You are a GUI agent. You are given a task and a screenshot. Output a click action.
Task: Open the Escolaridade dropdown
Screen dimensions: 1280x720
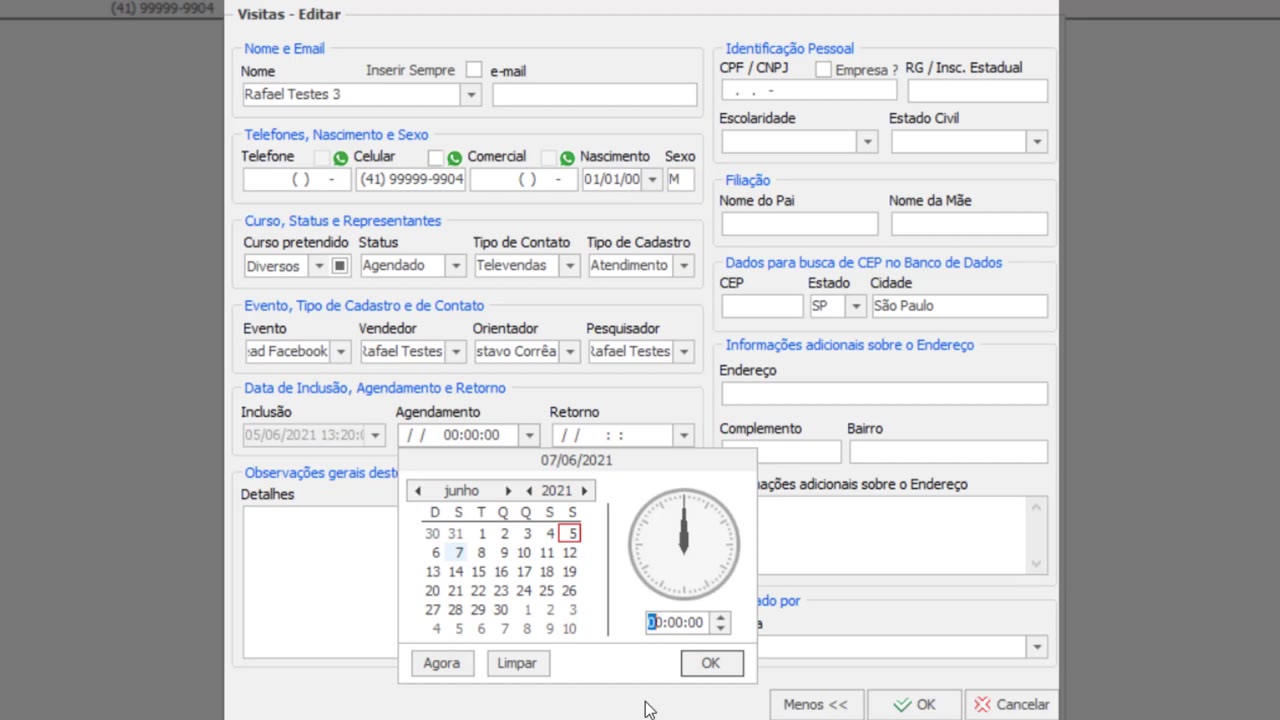867,142
